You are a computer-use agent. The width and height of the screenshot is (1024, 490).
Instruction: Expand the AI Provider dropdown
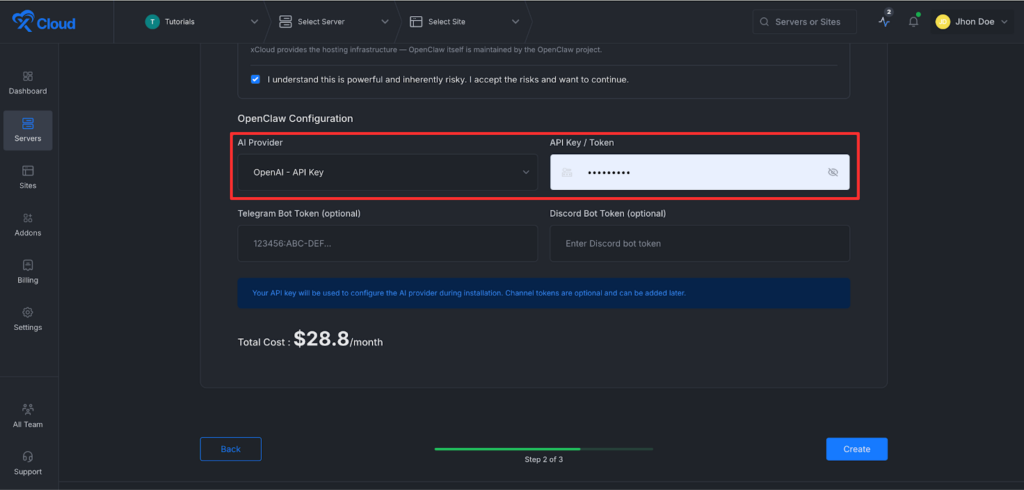click(x=387, y=172)
